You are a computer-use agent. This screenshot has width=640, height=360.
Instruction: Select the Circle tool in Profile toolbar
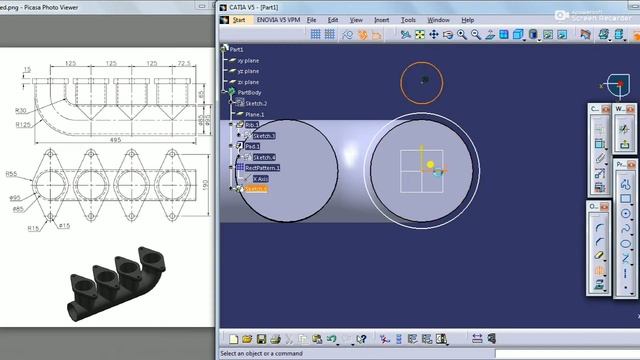(625, 213)
